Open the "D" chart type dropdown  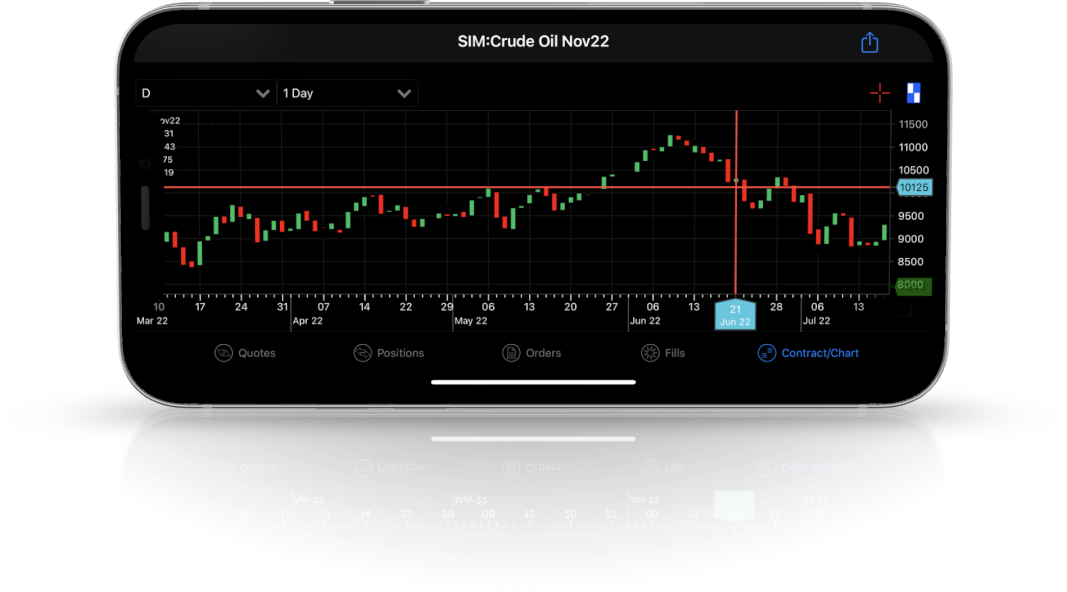[206, 93]
